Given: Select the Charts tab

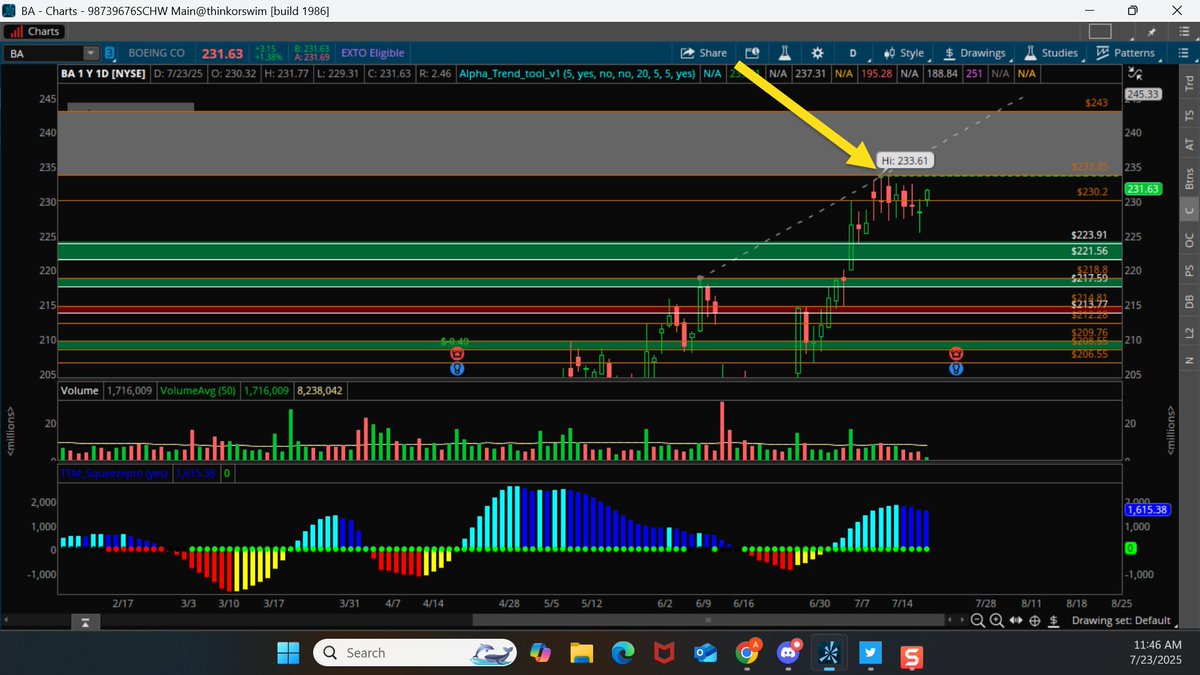Looking at the screenshot, I should 36,31.
